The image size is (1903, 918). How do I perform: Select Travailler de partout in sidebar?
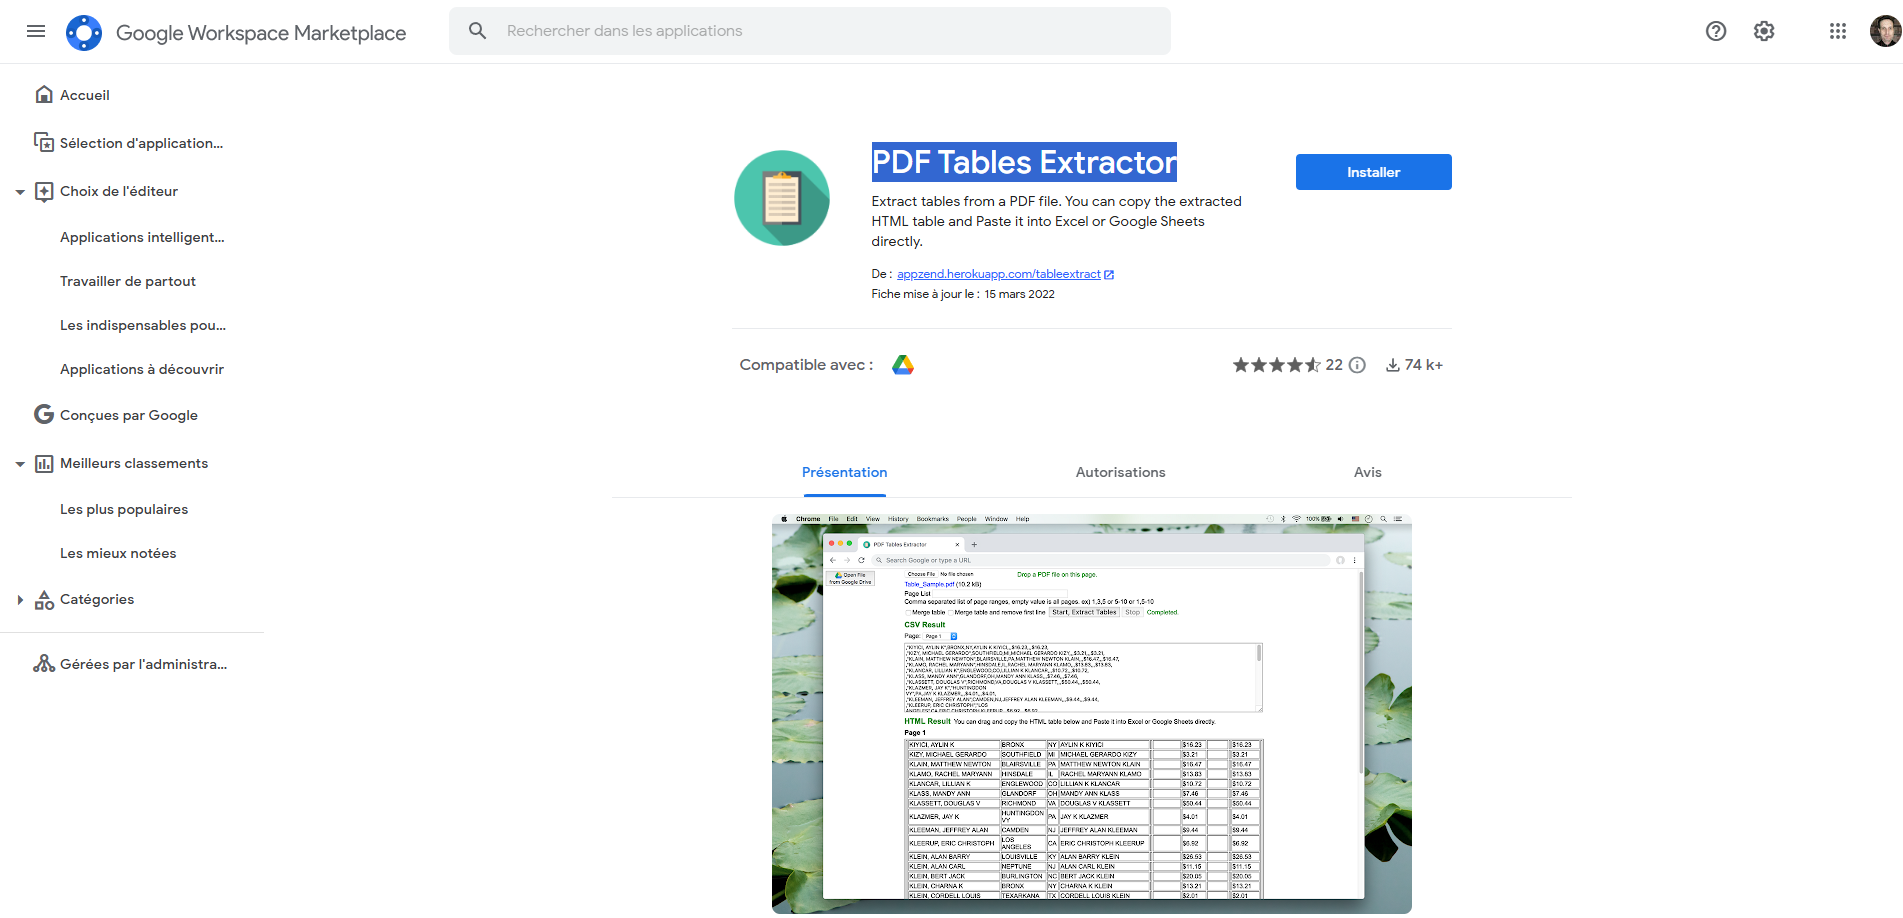click(x=128, y=281)
